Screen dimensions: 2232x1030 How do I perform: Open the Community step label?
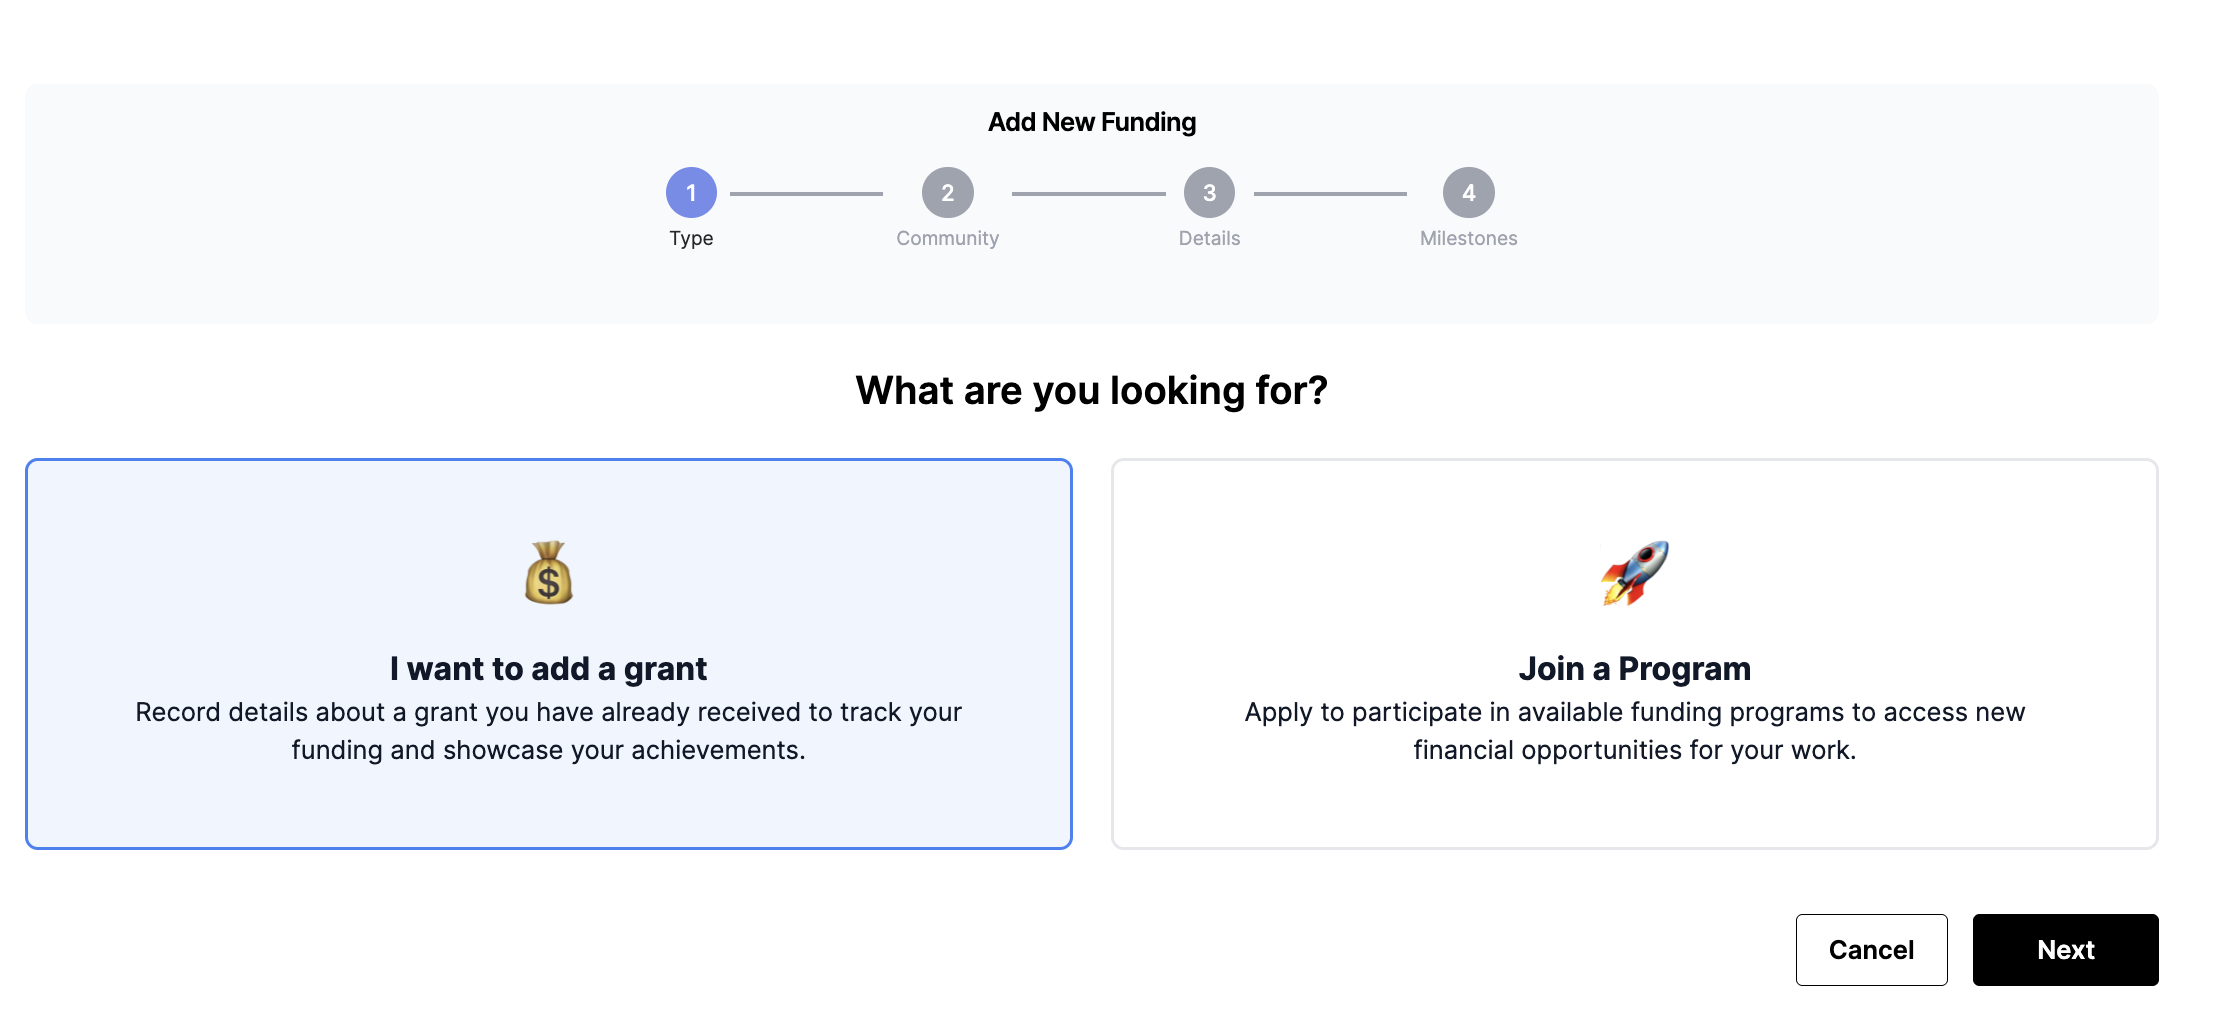(x=947, y=238)
